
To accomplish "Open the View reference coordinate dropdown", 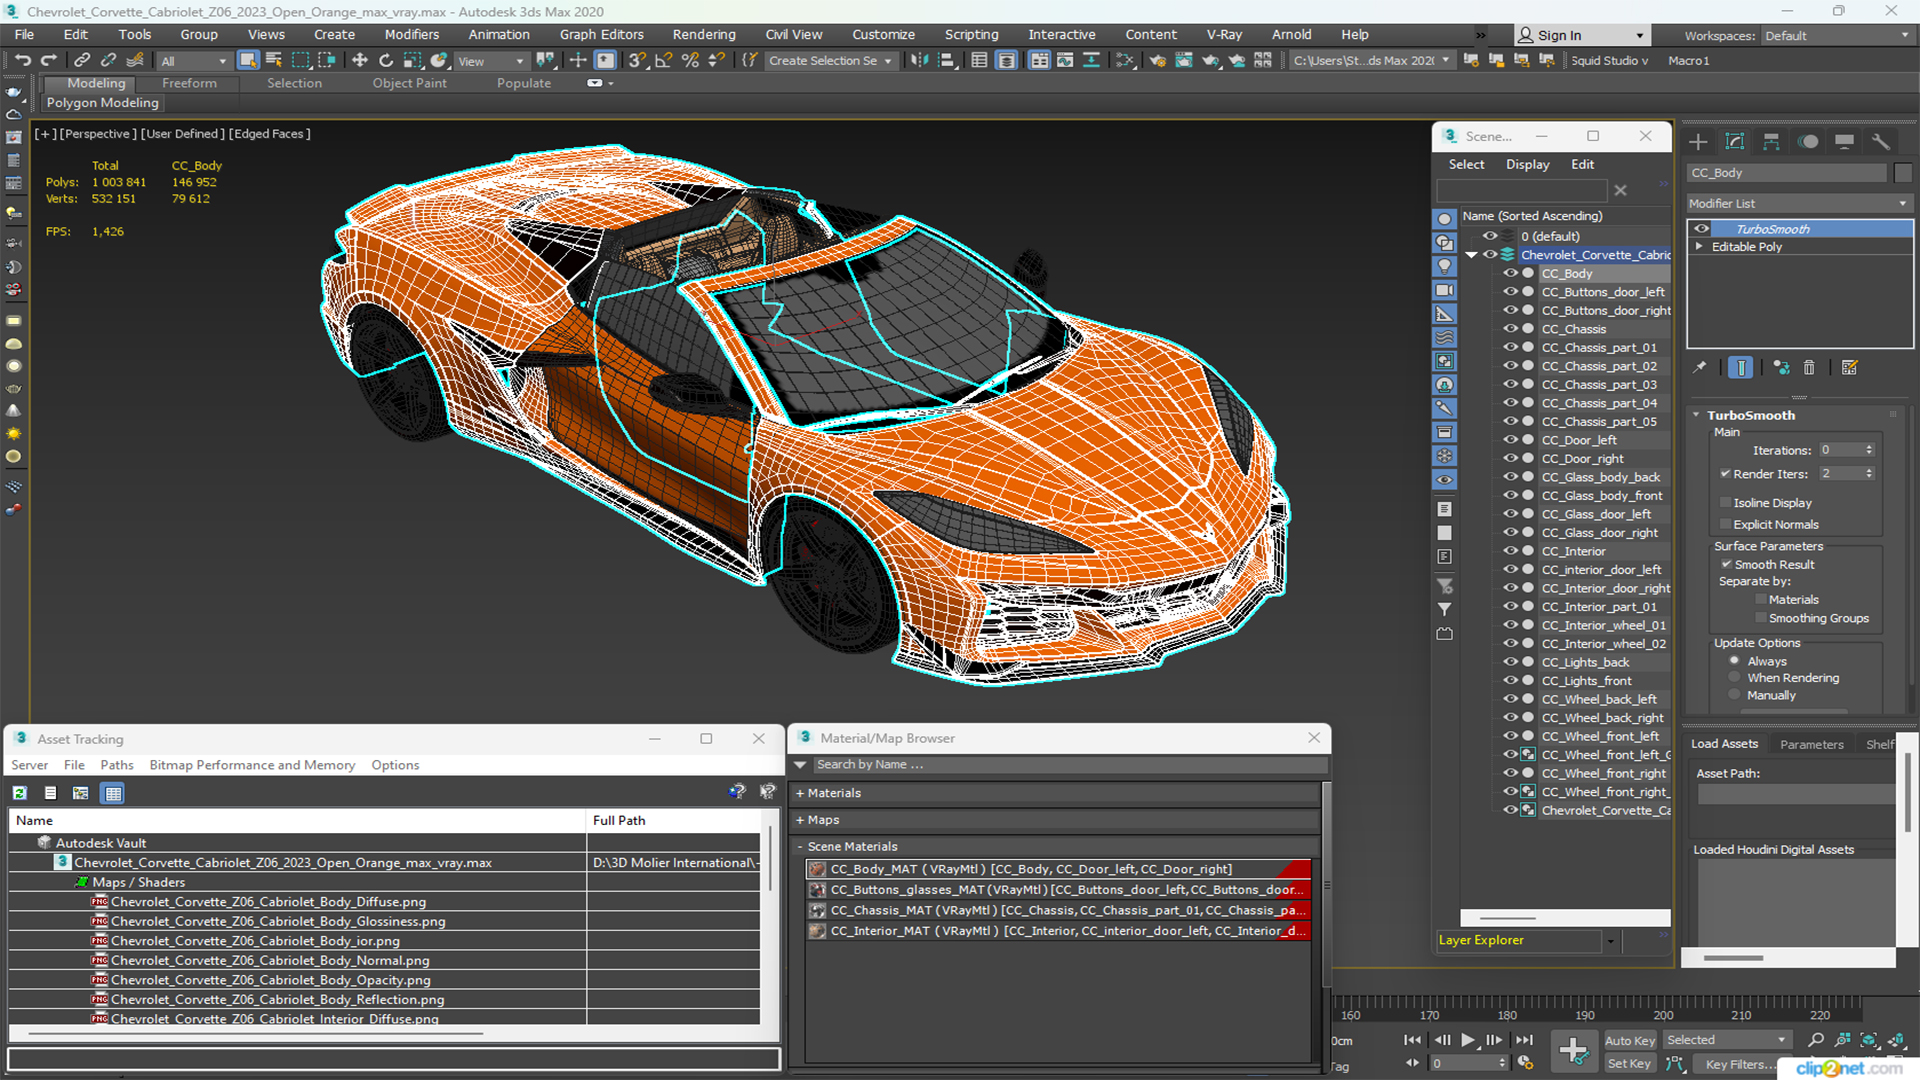I will point(490,61).
